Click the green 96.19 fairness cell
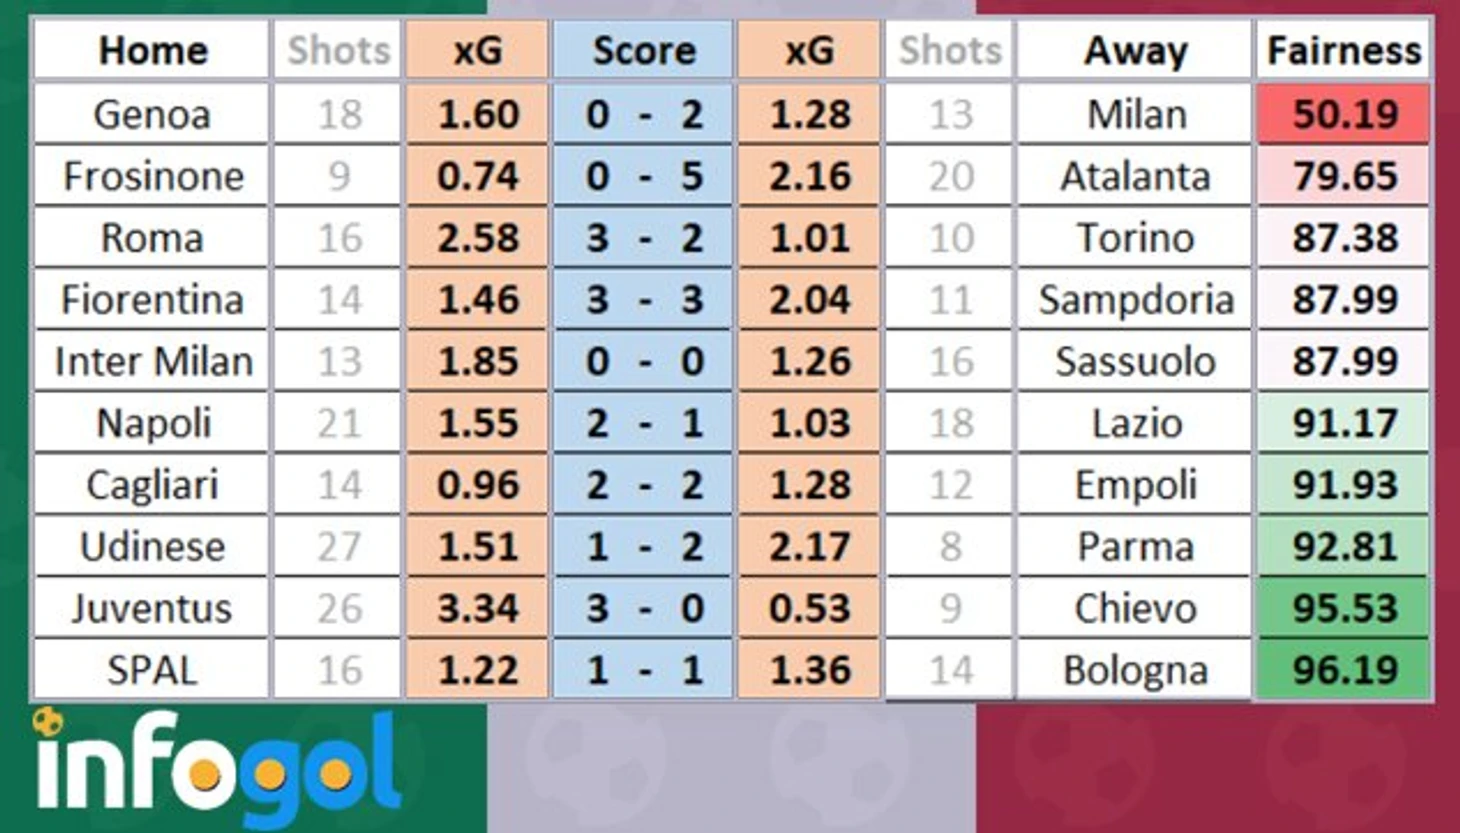The width and height of the screenshot is (1460, 833). tap(1343, 670)
